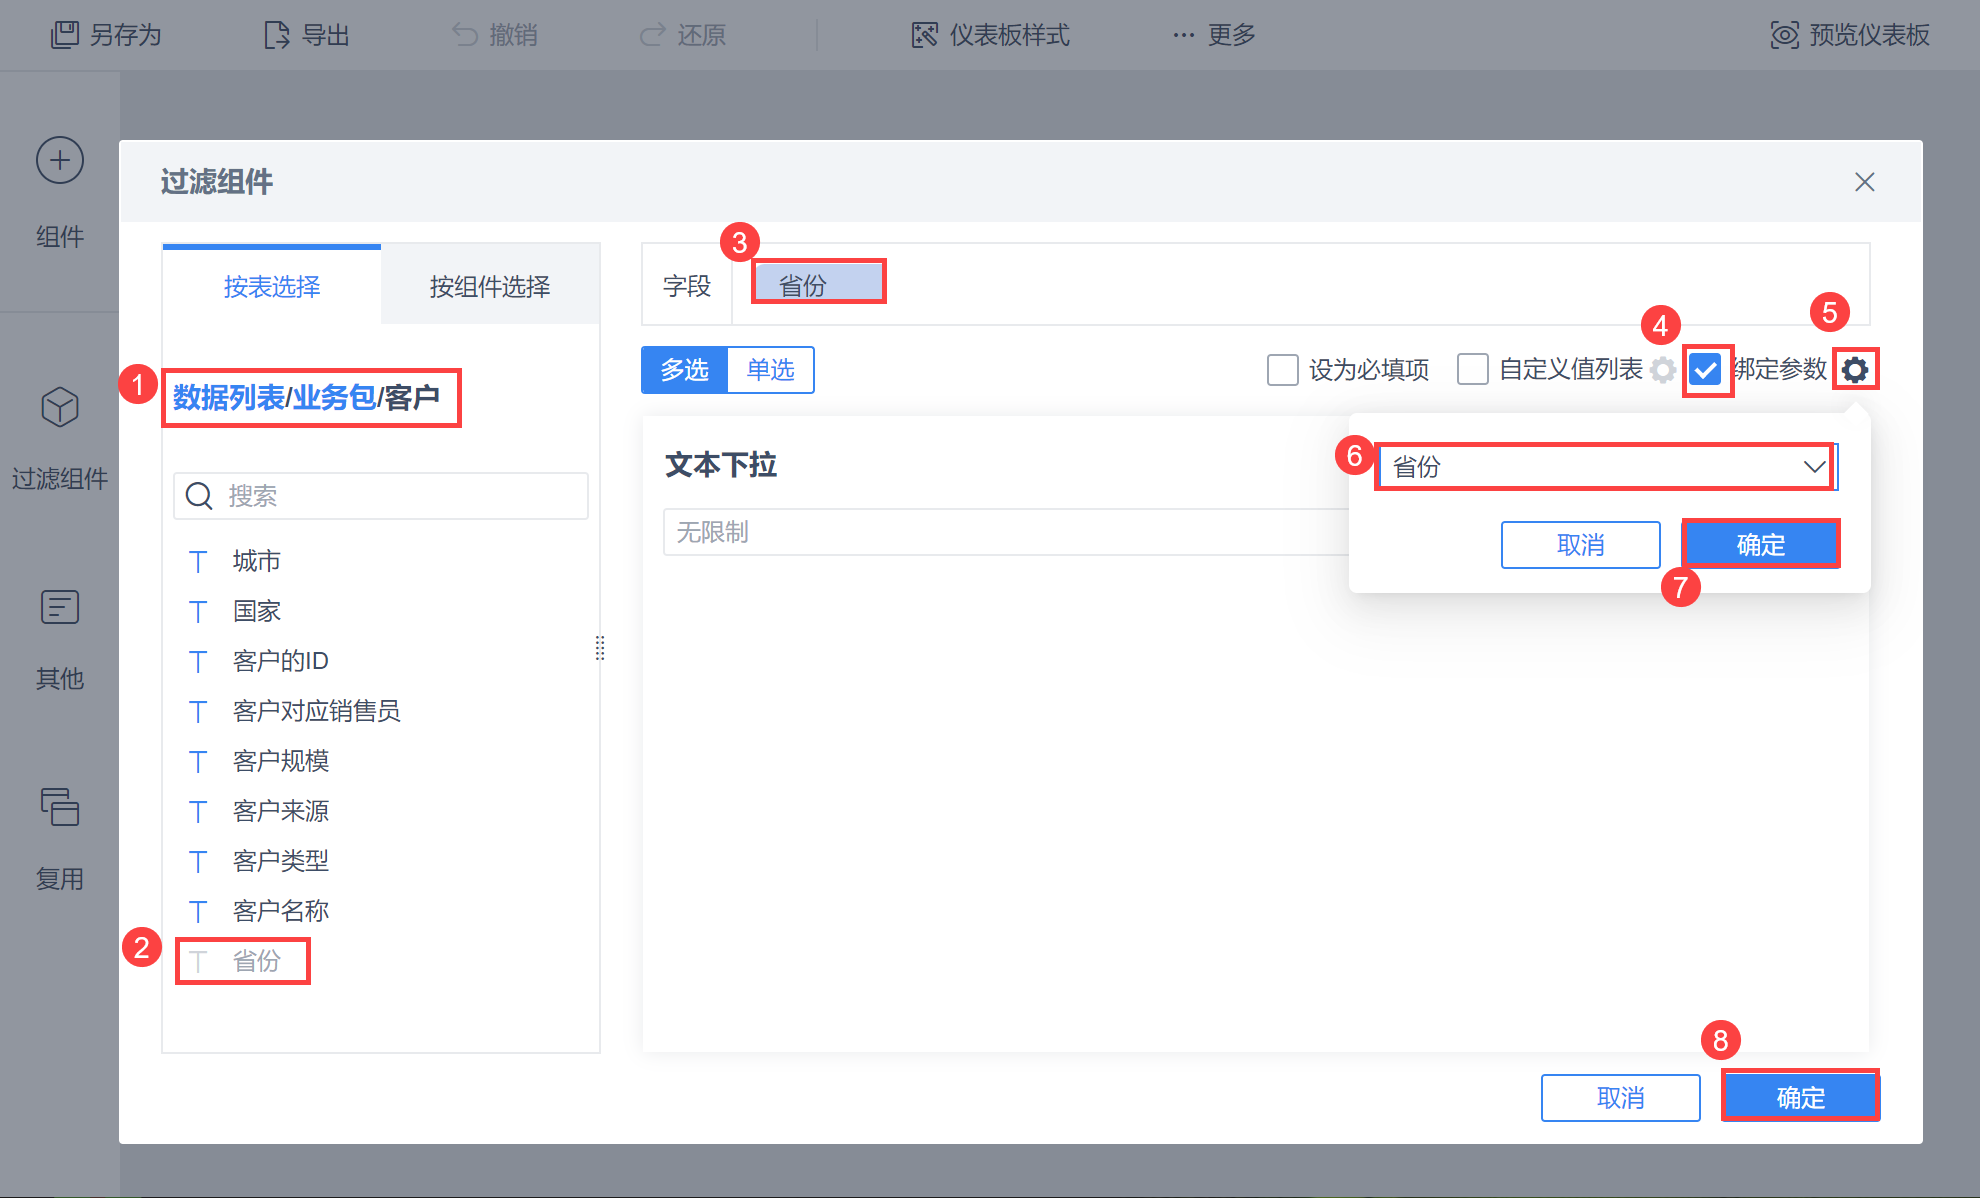The image size is (1980, 1198).
Task: Confirm the parameter popup with 确定
Action: 1760,545
